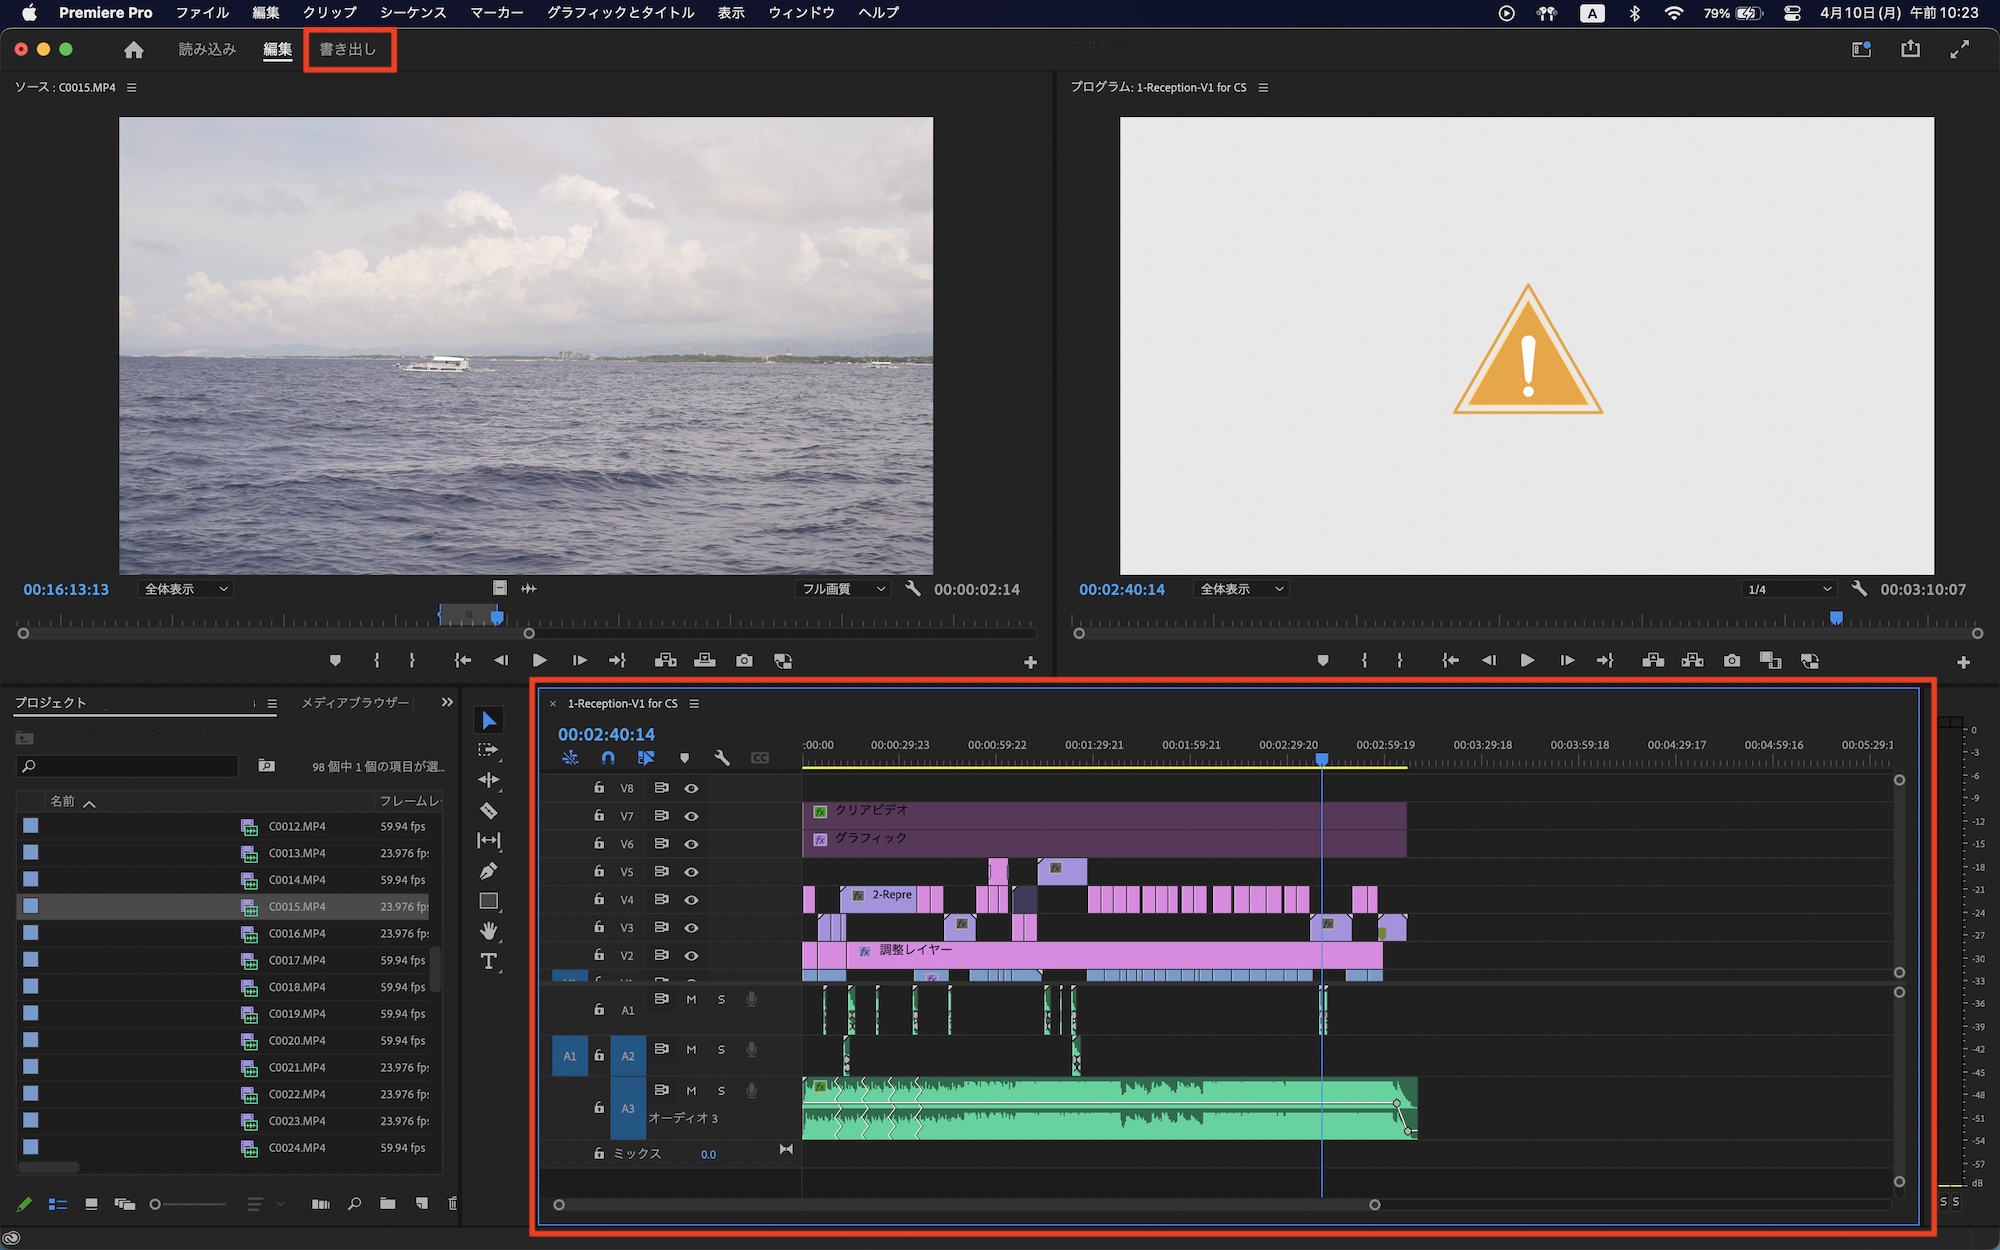Select the Type tool

pos(489,962)
